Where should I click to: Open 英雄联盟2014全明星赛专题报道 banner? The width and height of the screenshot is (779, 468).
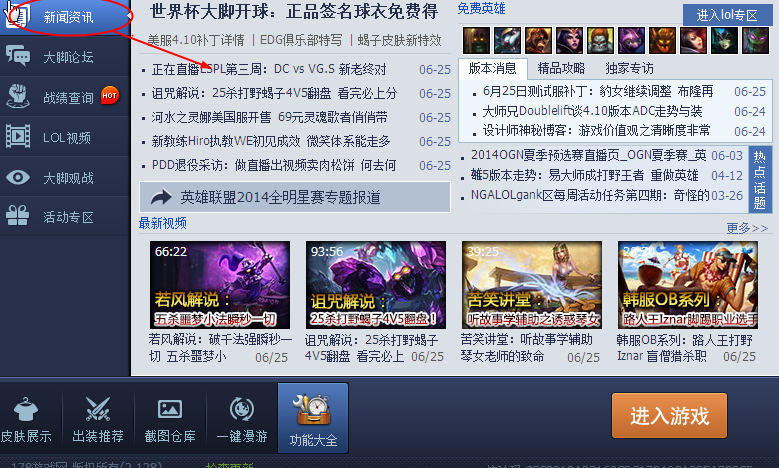point(295,197)
